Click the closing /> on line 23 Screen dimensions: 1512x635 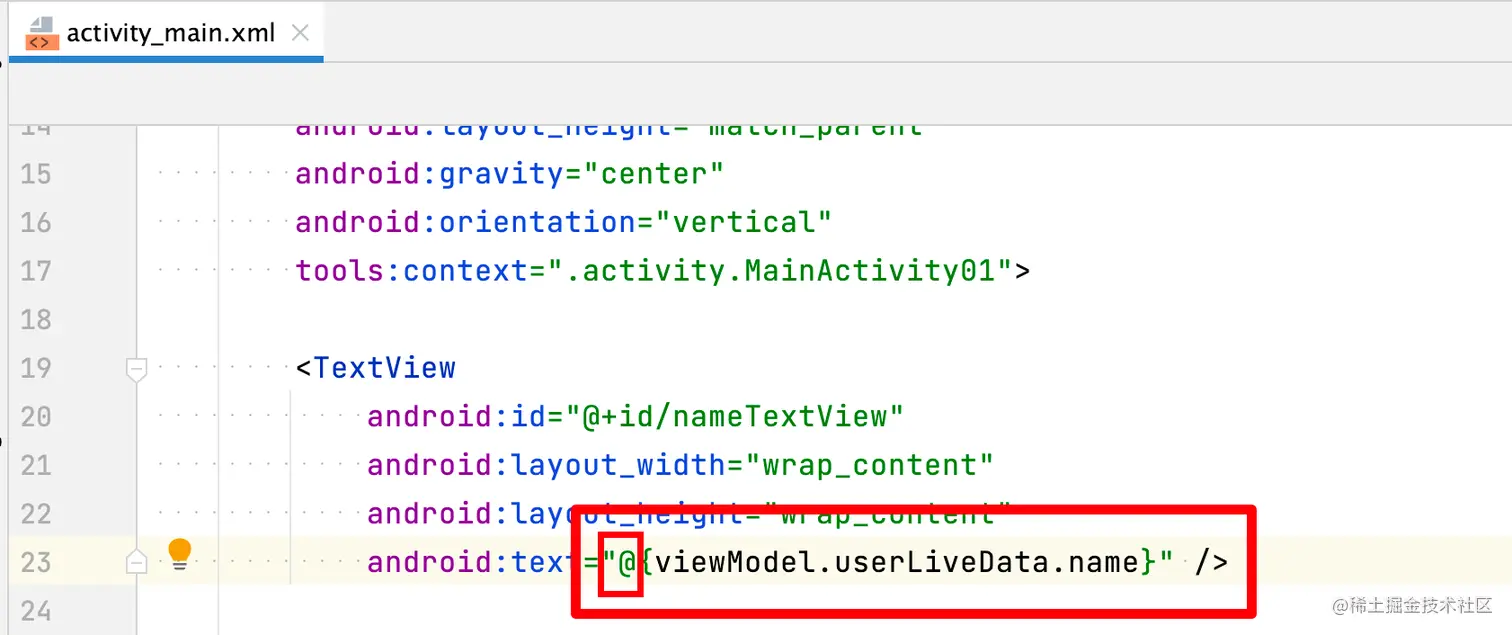pyautogui.click(x=1211, y=562)
